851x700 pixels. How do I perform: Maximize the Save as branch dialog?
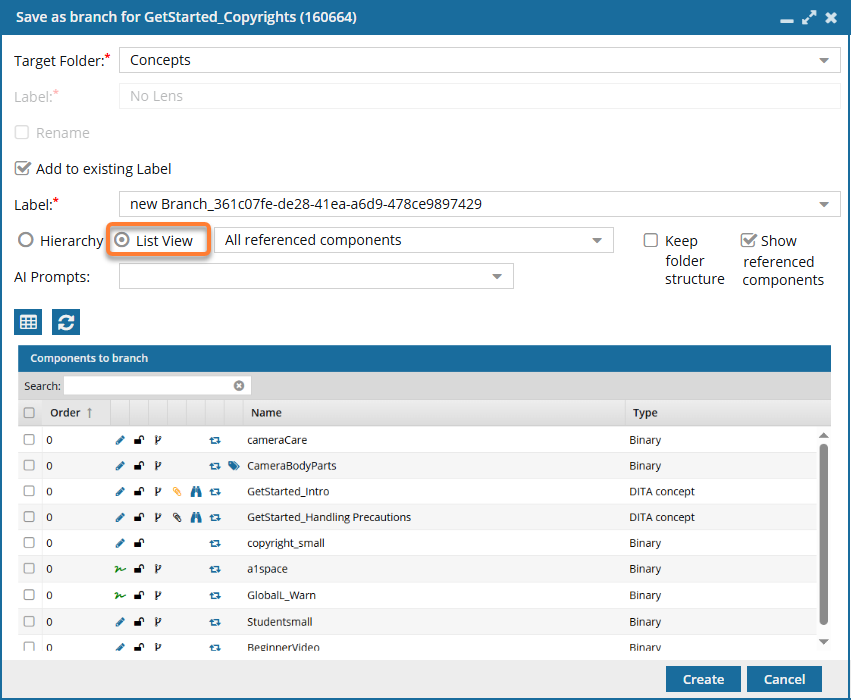[809, 17]
